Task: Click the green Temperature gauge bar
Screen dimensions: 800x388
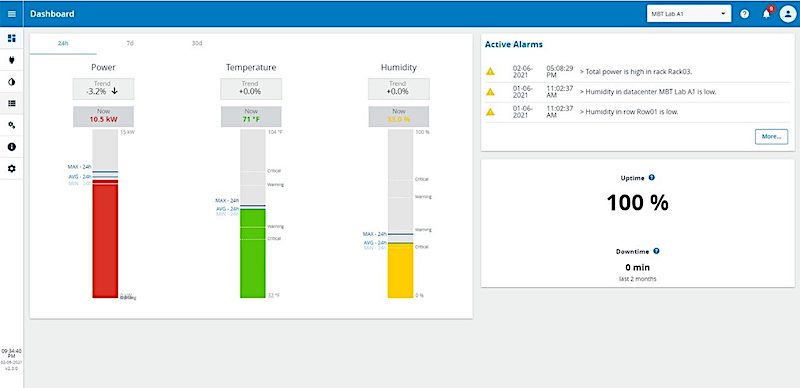Action: [x=253, y=253]
